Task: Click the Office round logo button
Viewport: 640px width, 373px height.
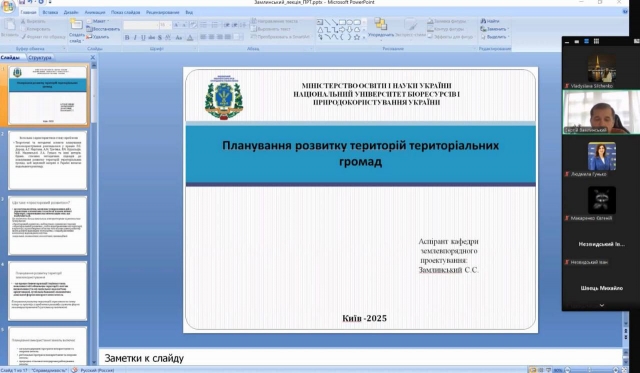Action: click(7, 7)
